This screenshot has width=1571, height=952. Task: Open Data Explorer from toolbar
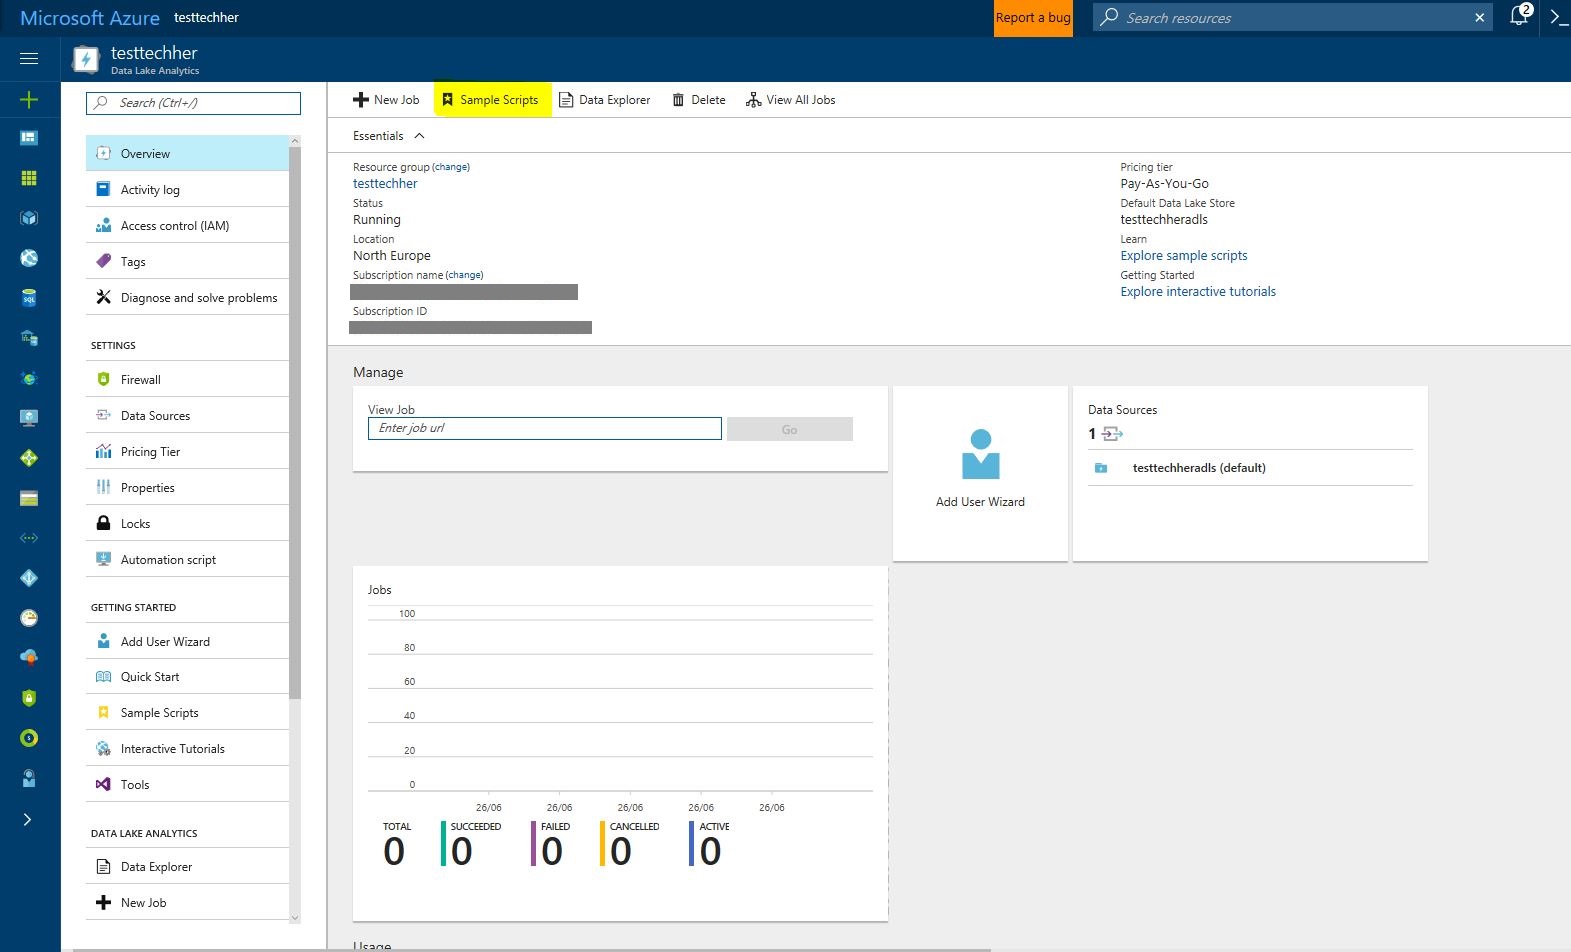[604, 100]
